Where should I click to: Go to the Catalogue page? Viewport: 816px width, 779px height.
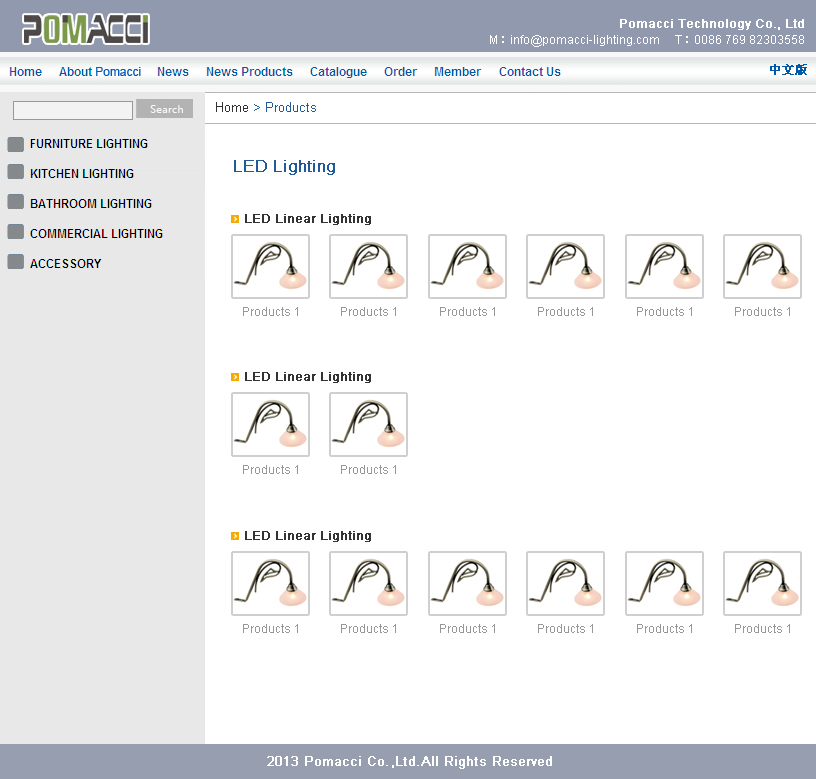338,72
